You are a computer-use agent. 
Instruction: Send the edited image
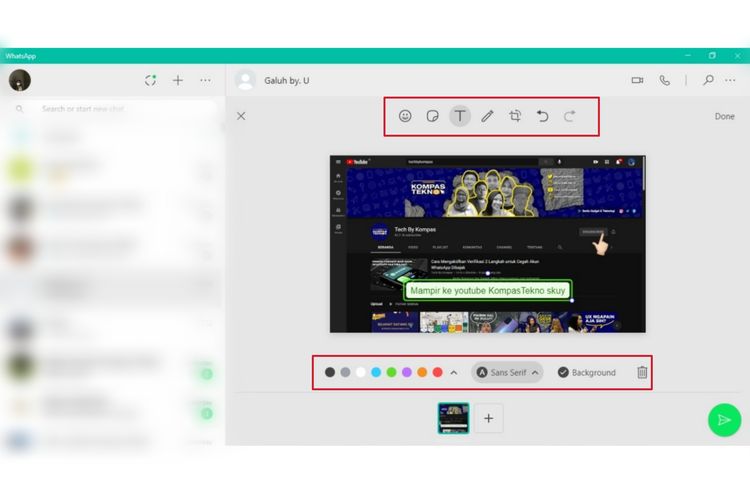[x=724, y=420]
